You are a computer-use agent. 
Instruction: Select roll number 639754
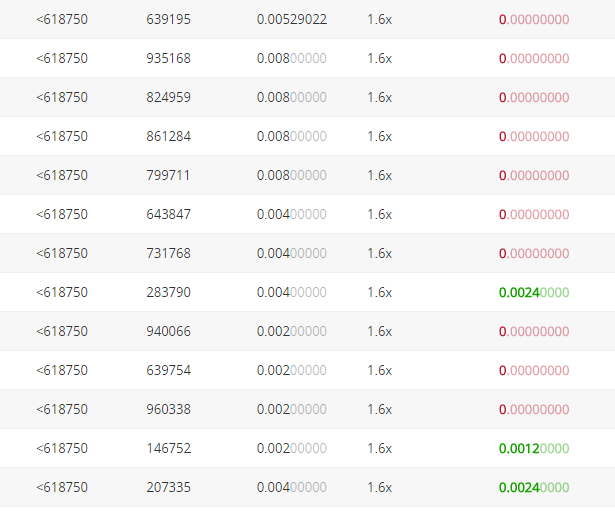click(x=168, y=370)
